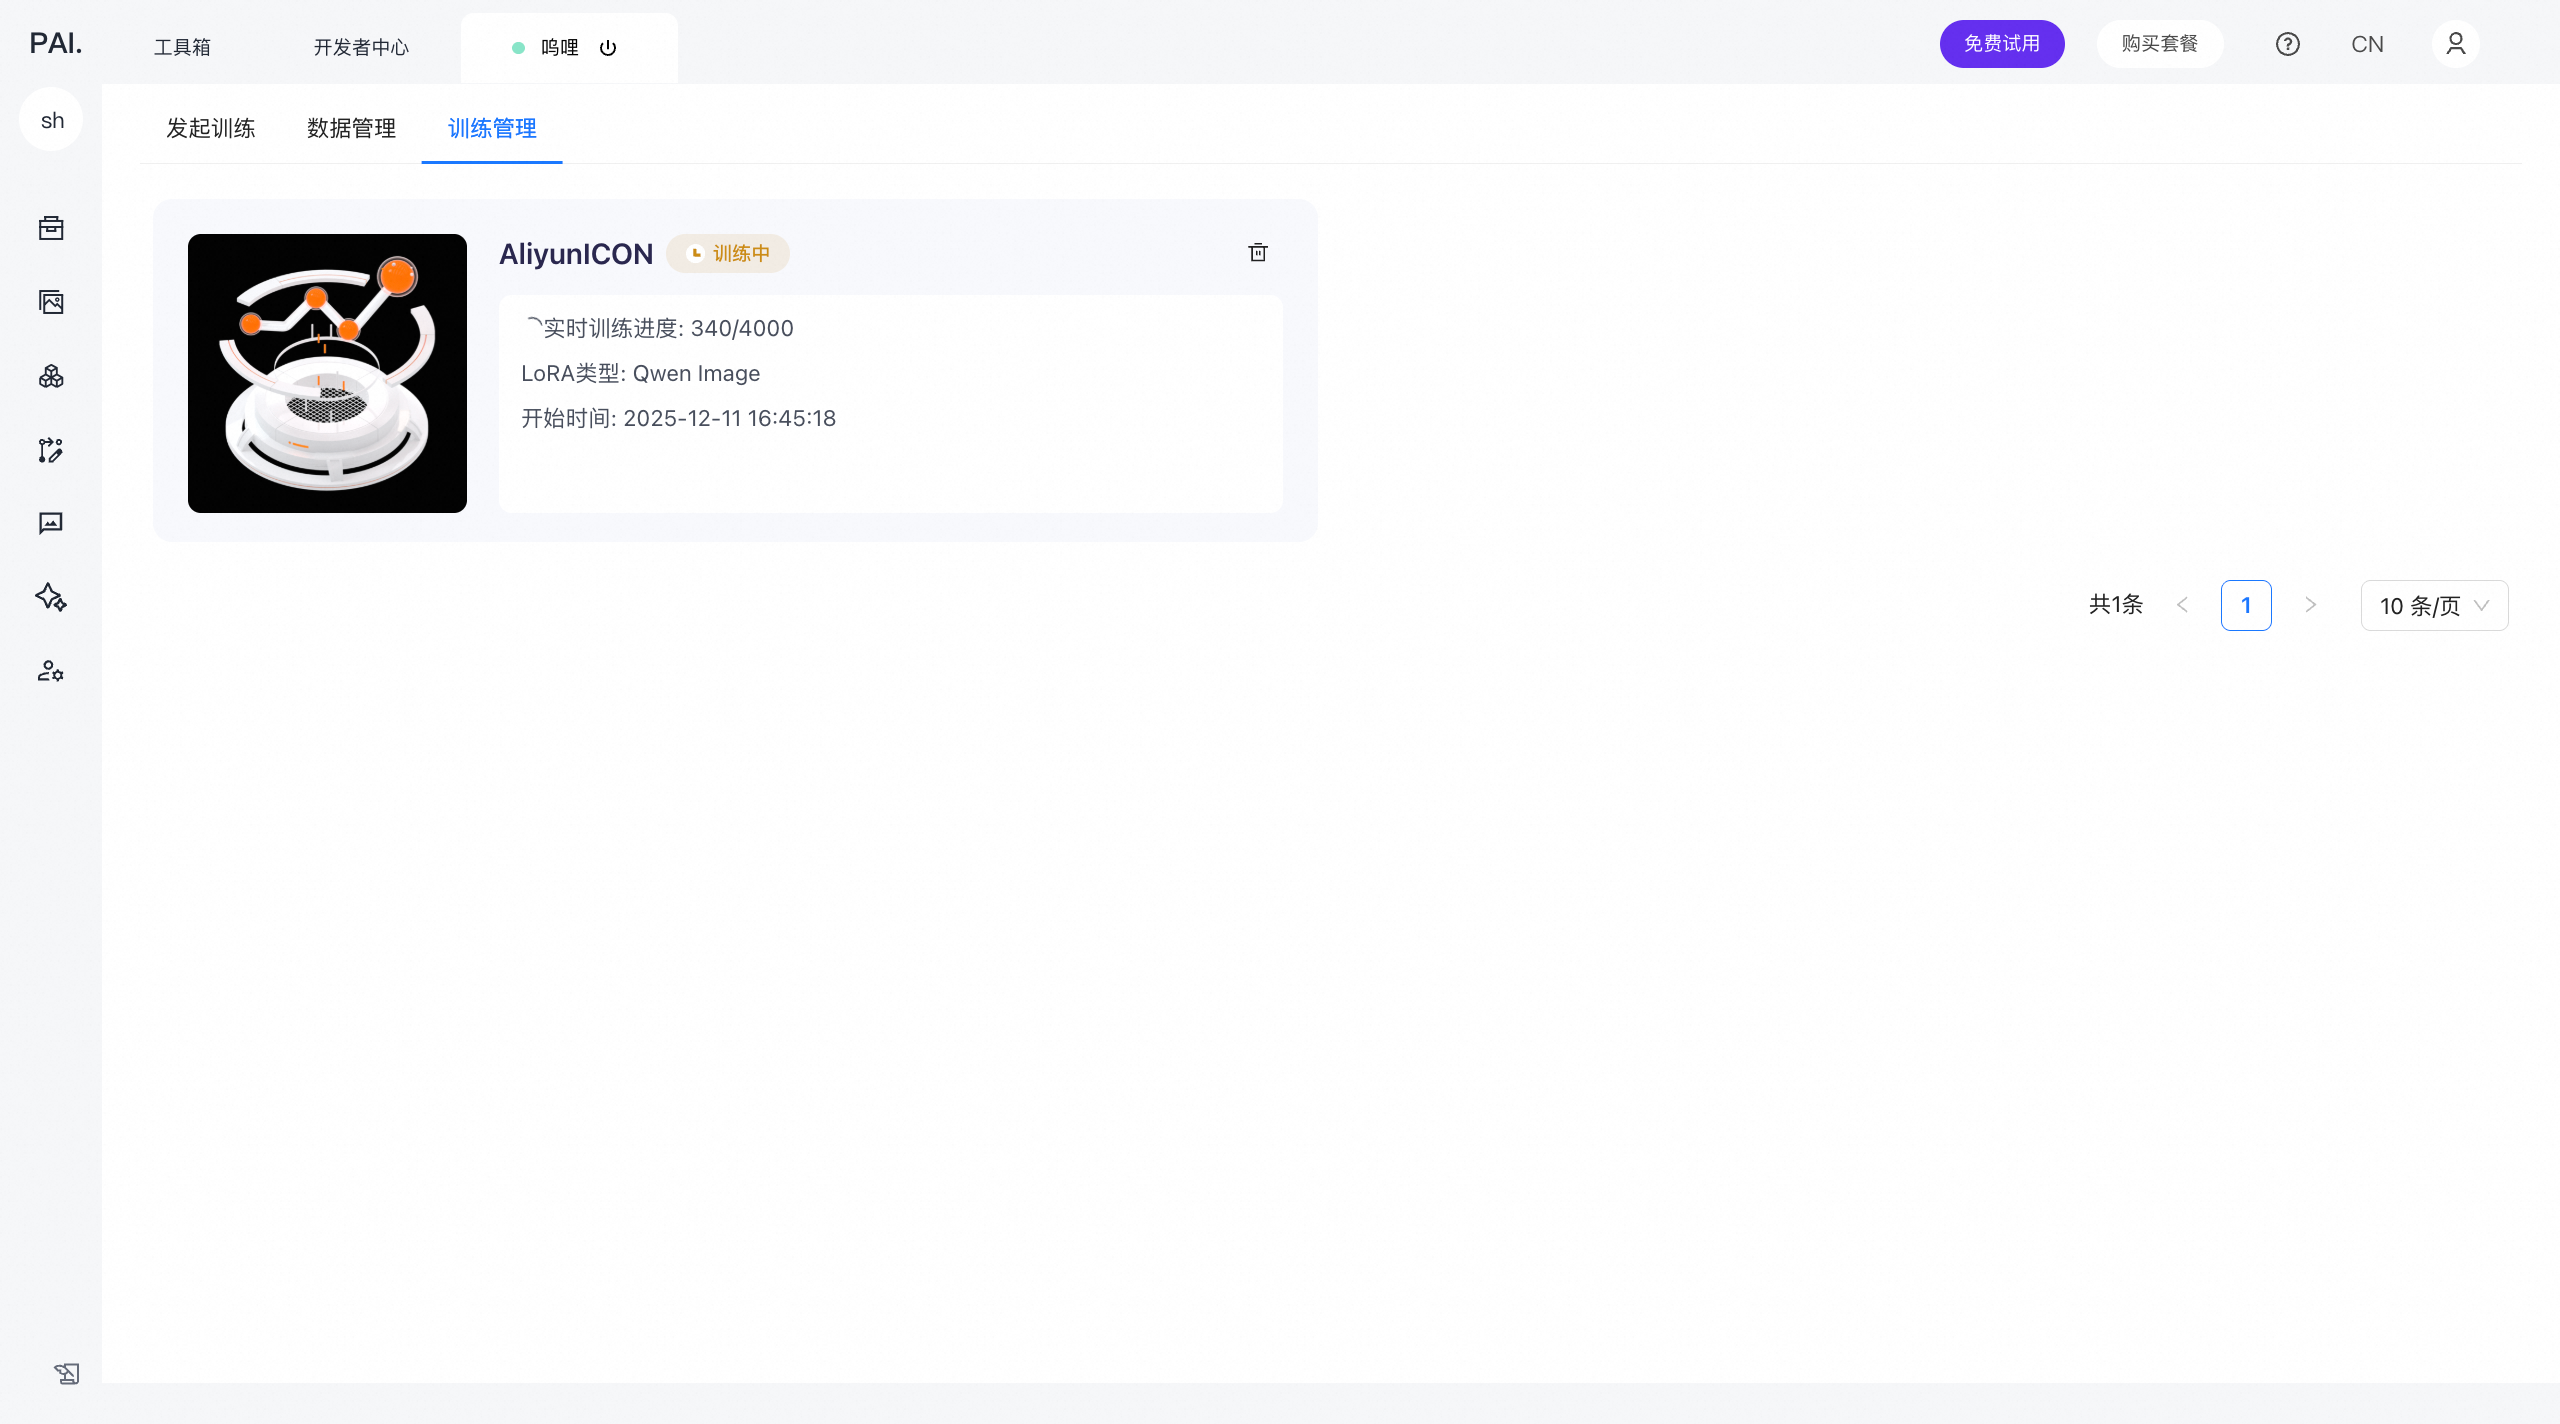
Task: Open the user settings sidebar icon
Action: (x=51, y=671)
